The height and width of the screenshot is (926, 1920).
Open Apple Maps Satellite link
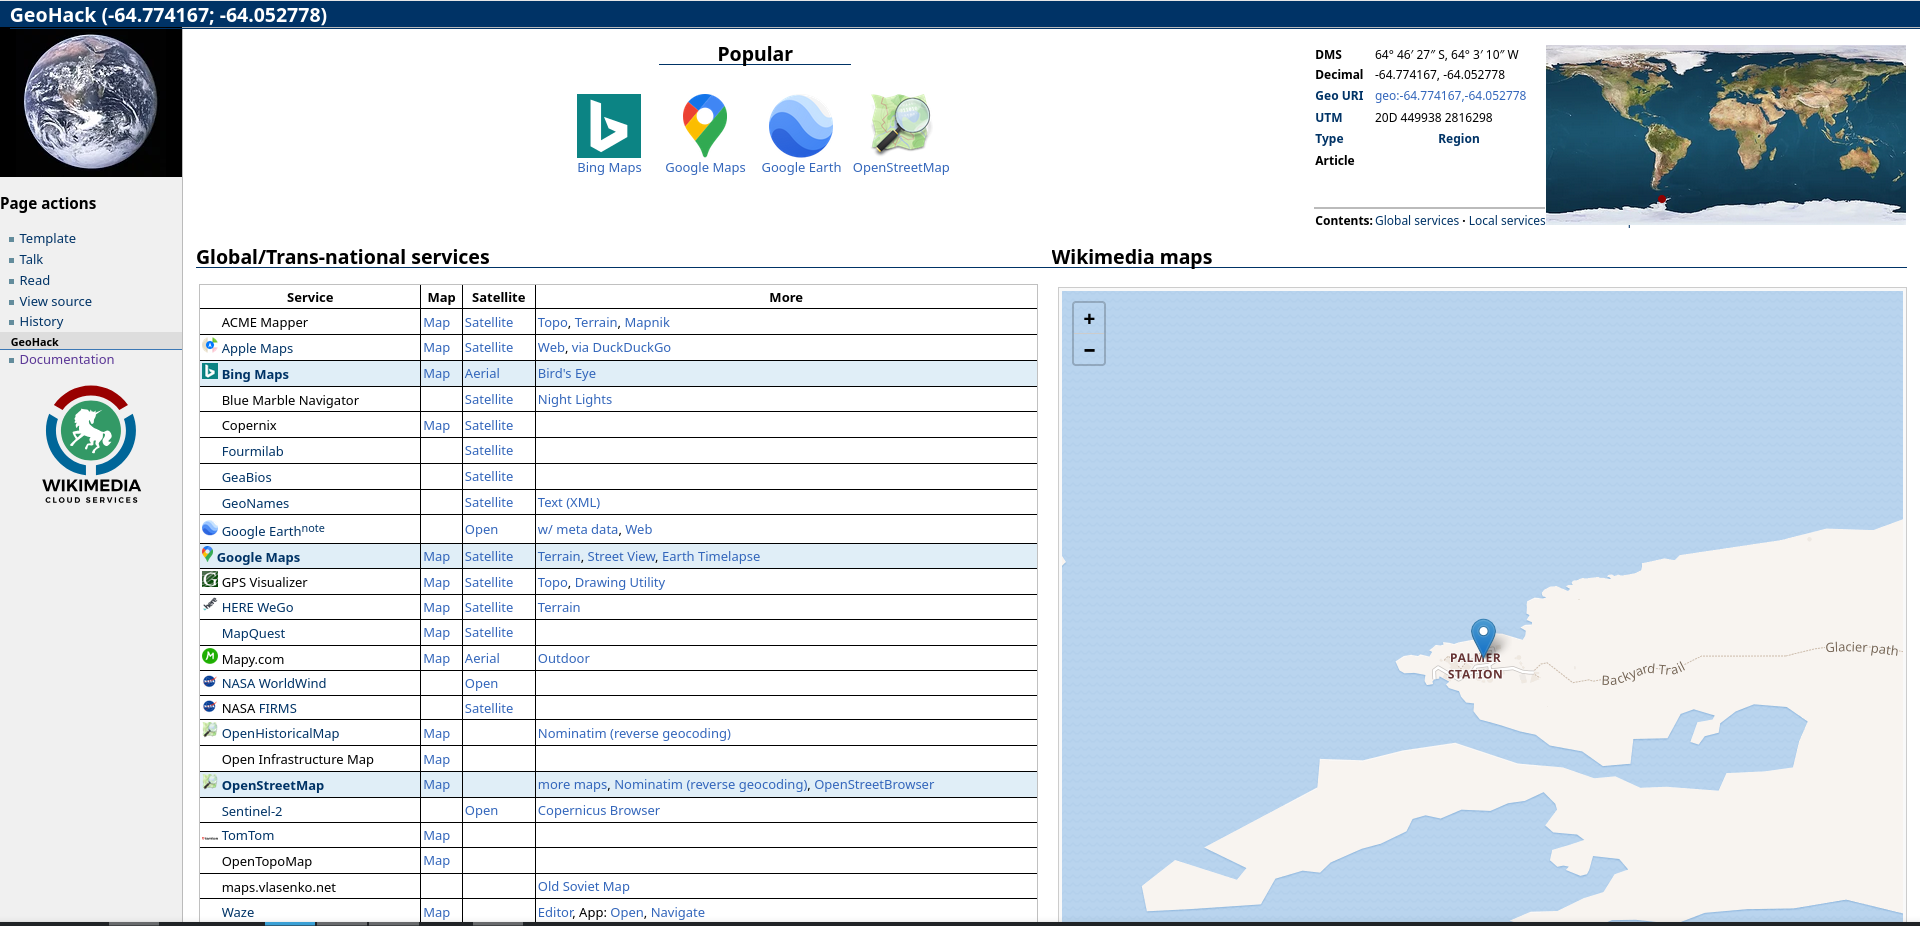click(489, 347)
